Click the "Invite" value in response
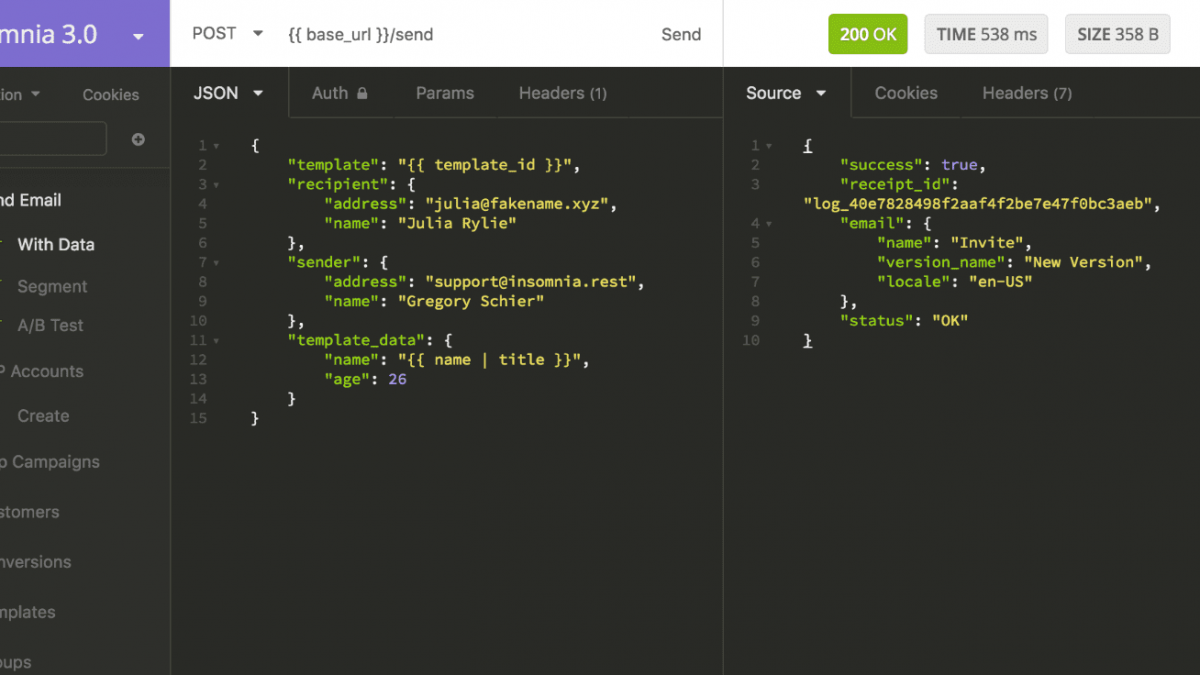1200x675 pixels. (987, 243)
